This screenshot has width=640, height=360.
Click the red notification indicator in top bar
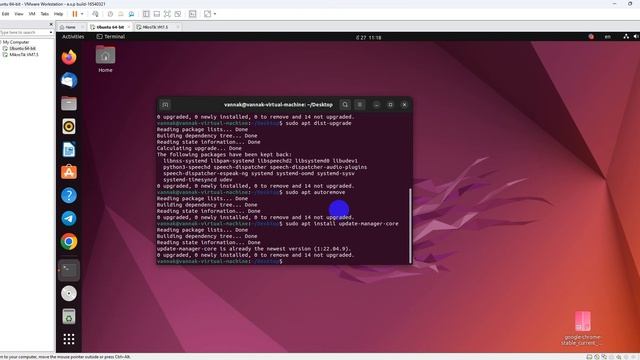pos(591,37)
